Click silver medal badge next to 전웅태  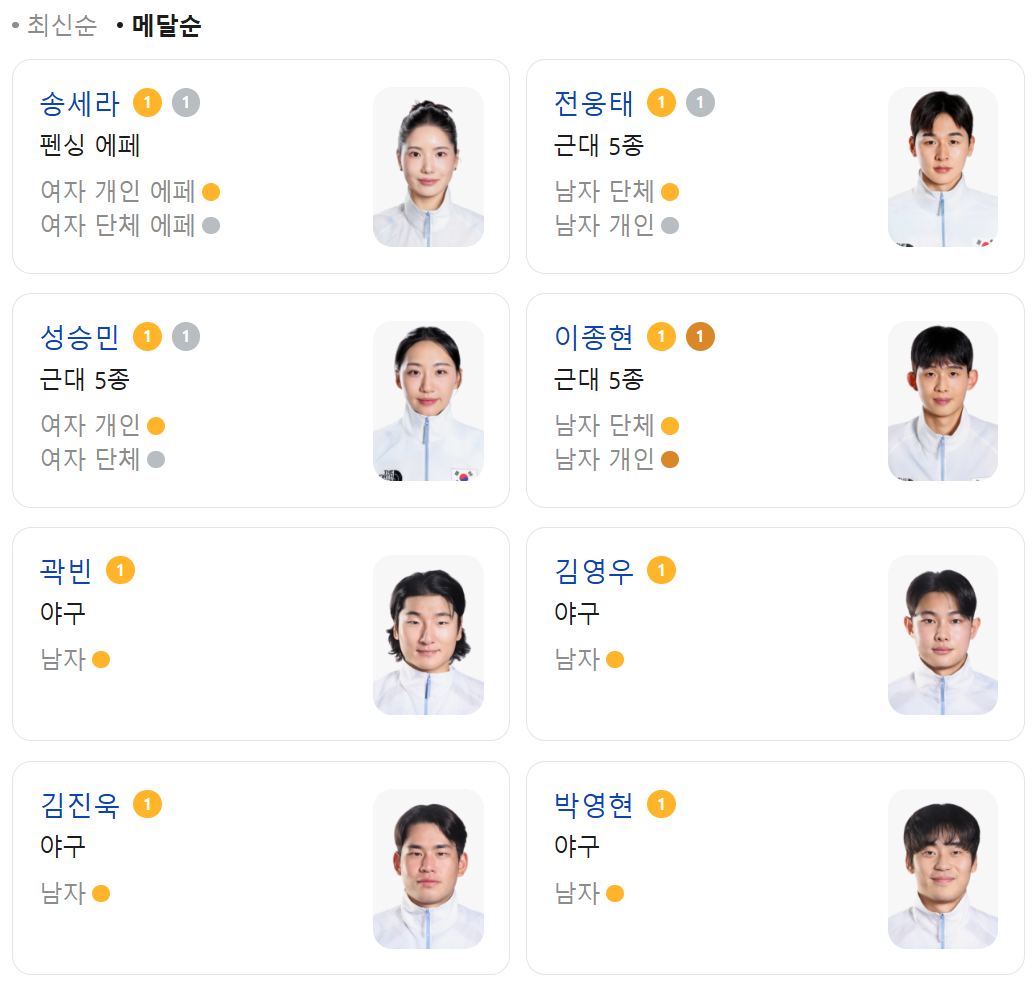coord(700,103)
